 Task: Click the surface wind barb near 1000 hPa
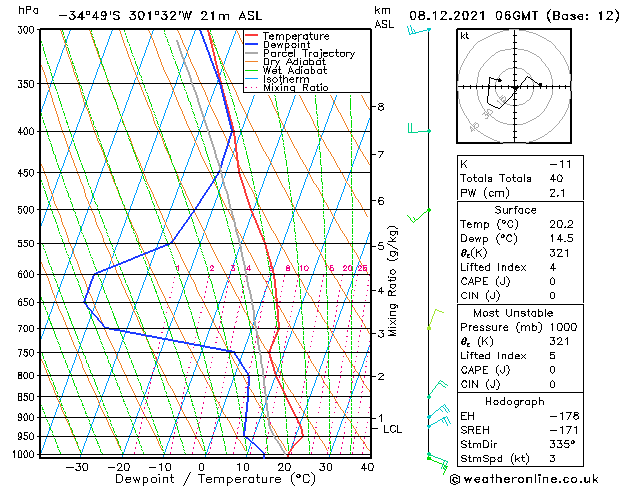tap(438, 462)
